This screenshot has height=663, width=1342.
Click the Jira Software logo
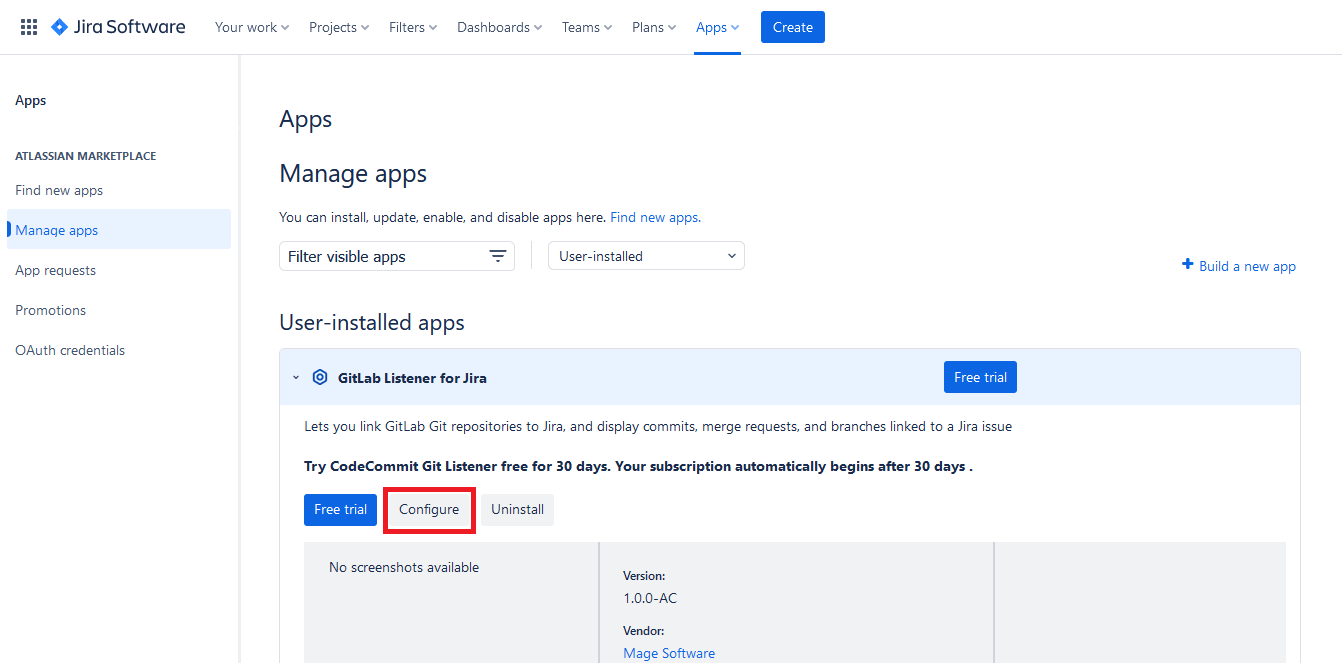tap(118, 27)
